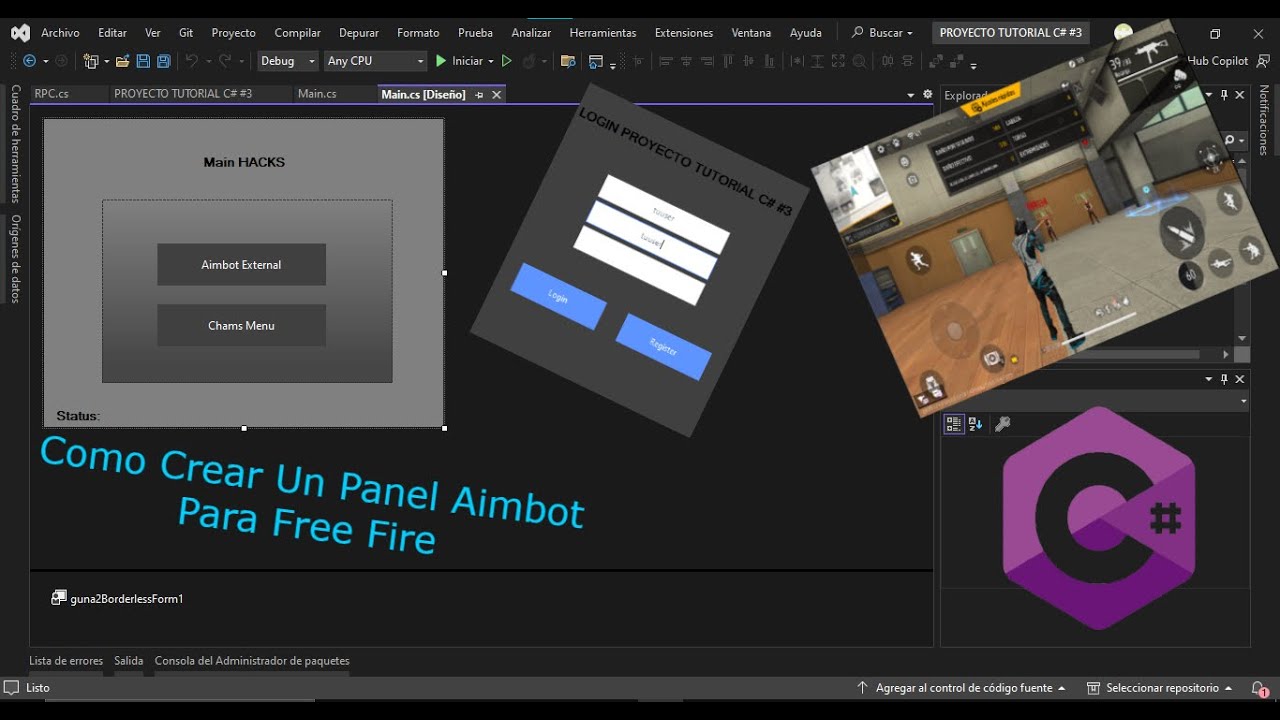Expand the new project icon dropdown arrow
The height and width of the screenshot is (720, 1280).
(x=106, y=61)
